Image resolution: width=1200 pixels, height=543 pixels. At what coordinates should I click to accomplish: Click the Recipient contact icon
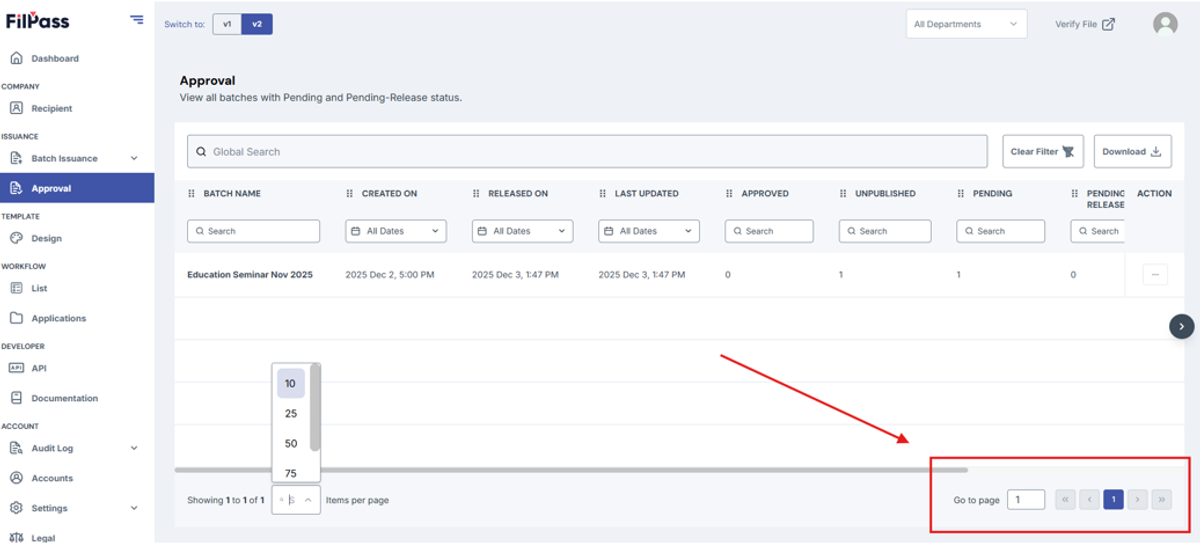[16, 108]
